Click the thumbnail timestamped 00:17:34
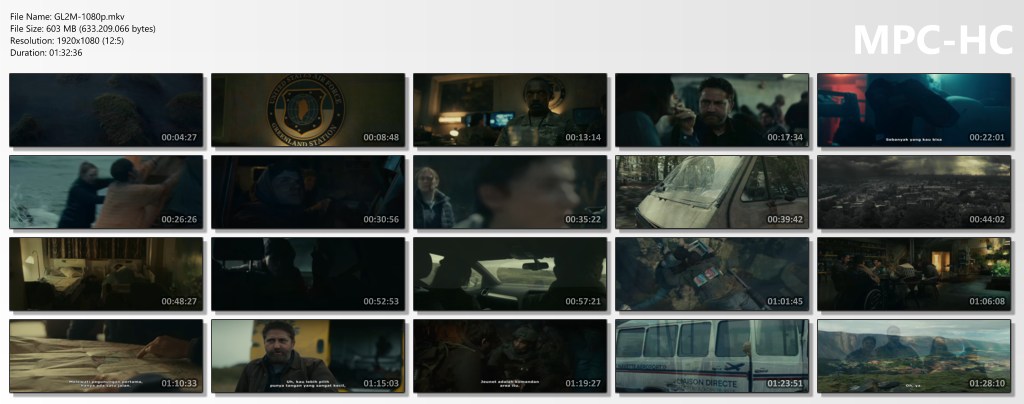 (x=712, y=110)
